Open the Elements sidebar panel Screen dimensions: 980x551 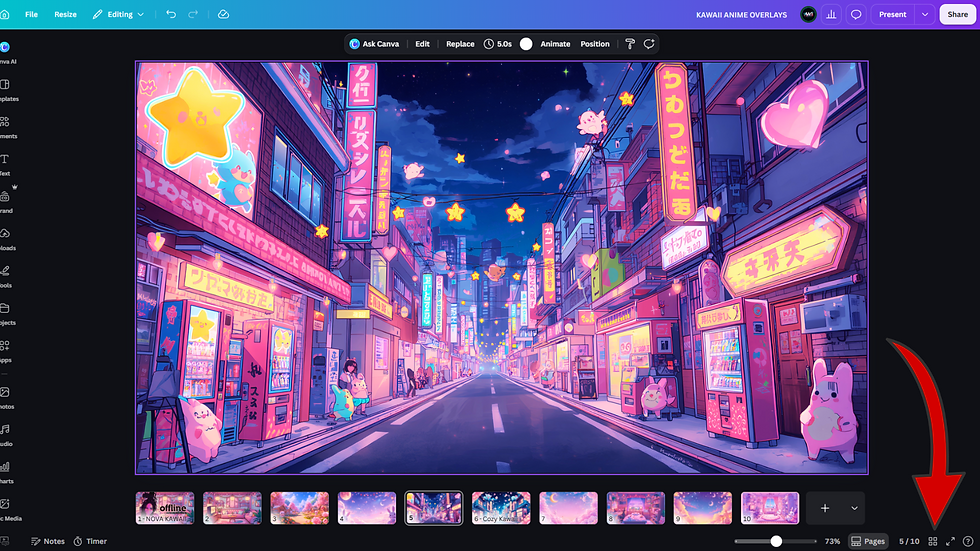pyautogui.click(x=6, y=127)
